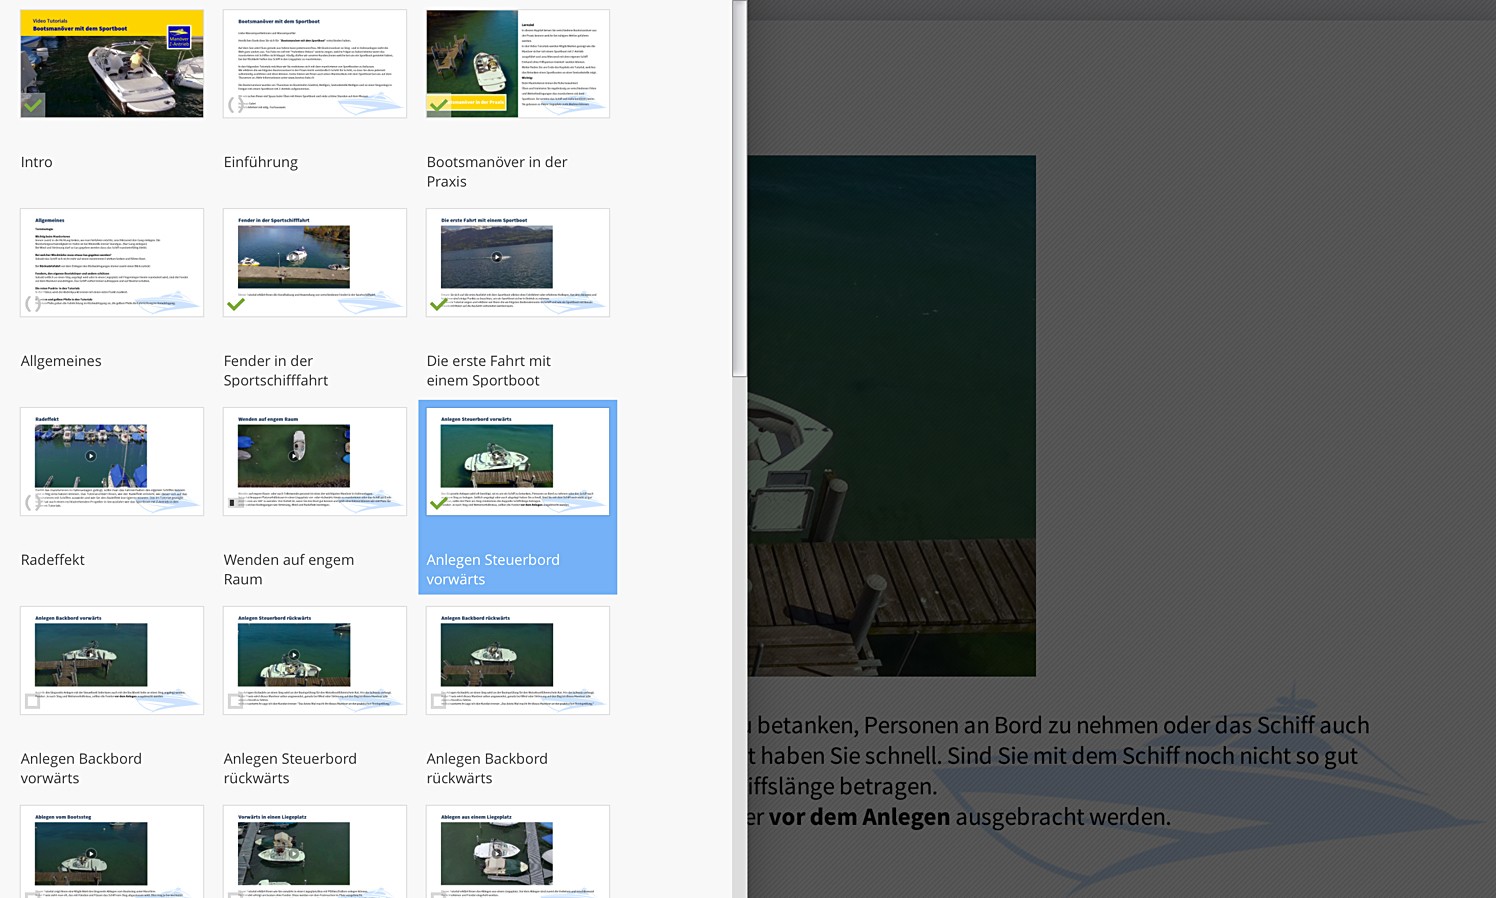Open the Intro slide thumbnail
Screen dimensions: 1496x898
pos(112,64)
